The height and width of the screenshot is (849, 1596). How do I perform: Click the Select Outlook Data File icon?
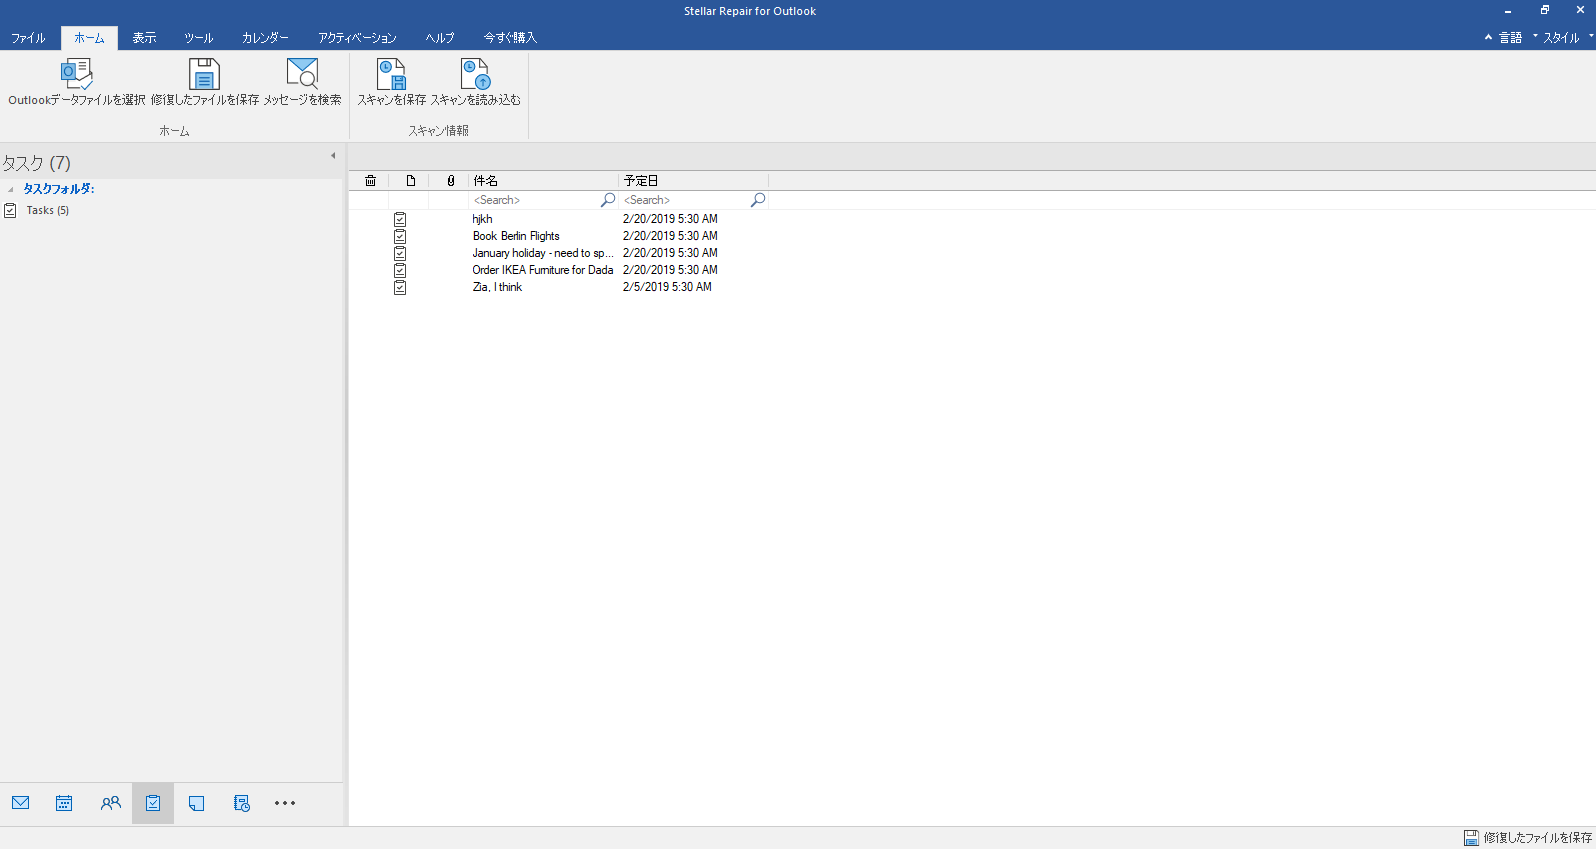click(77, 74)
